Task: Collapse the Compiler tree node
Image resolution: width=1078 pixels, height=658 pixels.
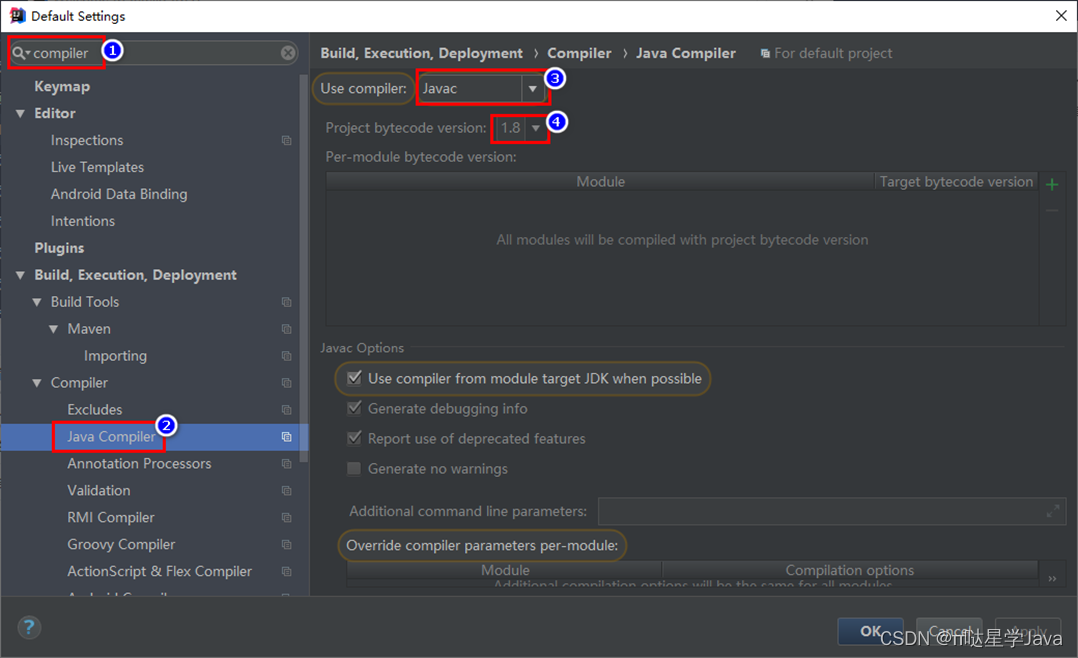Action: click(x=36, y=382)
